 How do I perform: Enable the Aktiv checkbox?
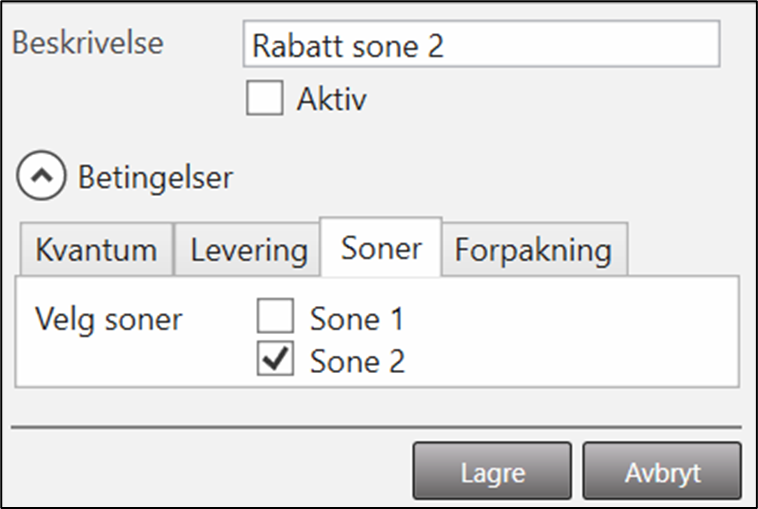click(265, 99)
